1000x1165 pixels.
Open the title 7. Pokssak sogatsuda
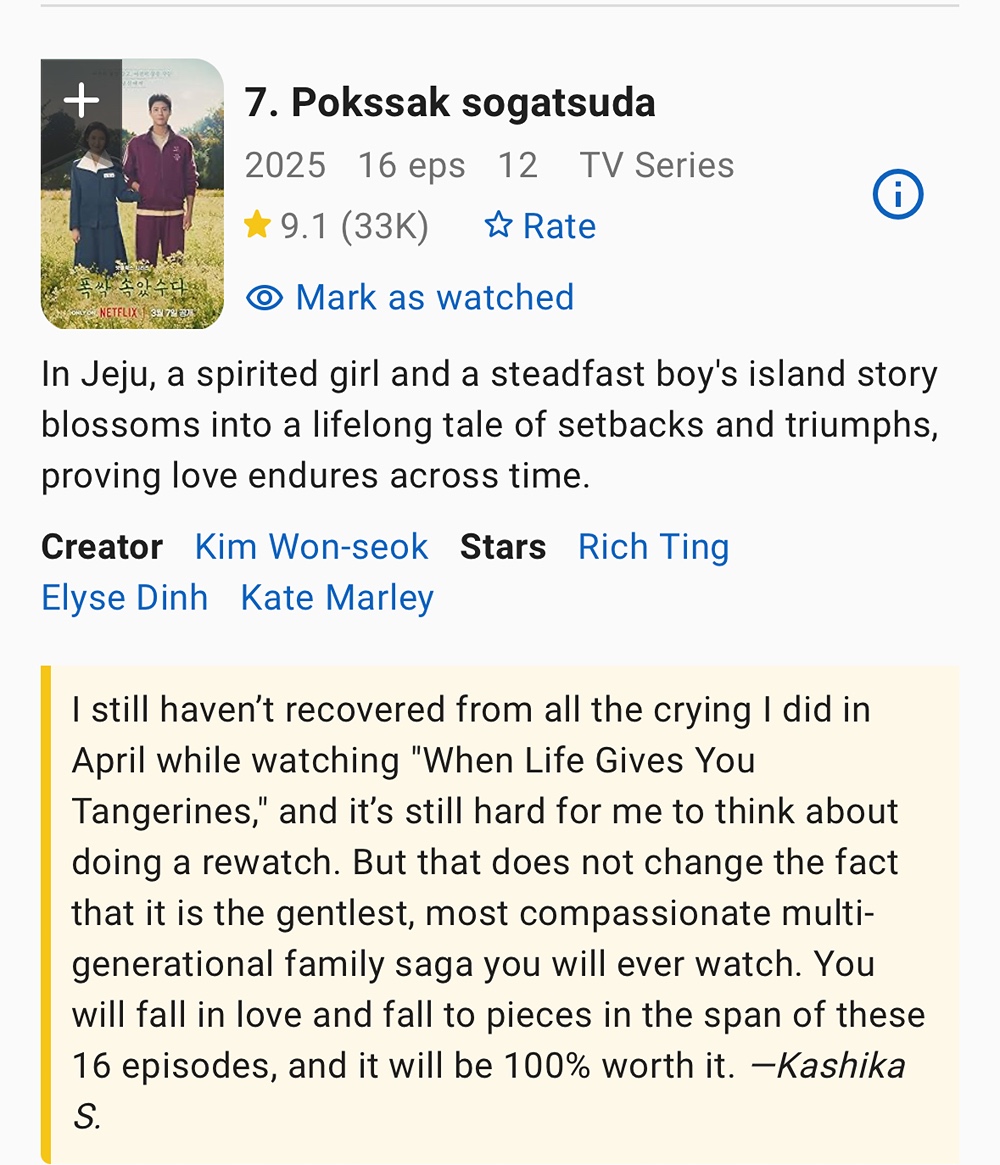[450, 103]
